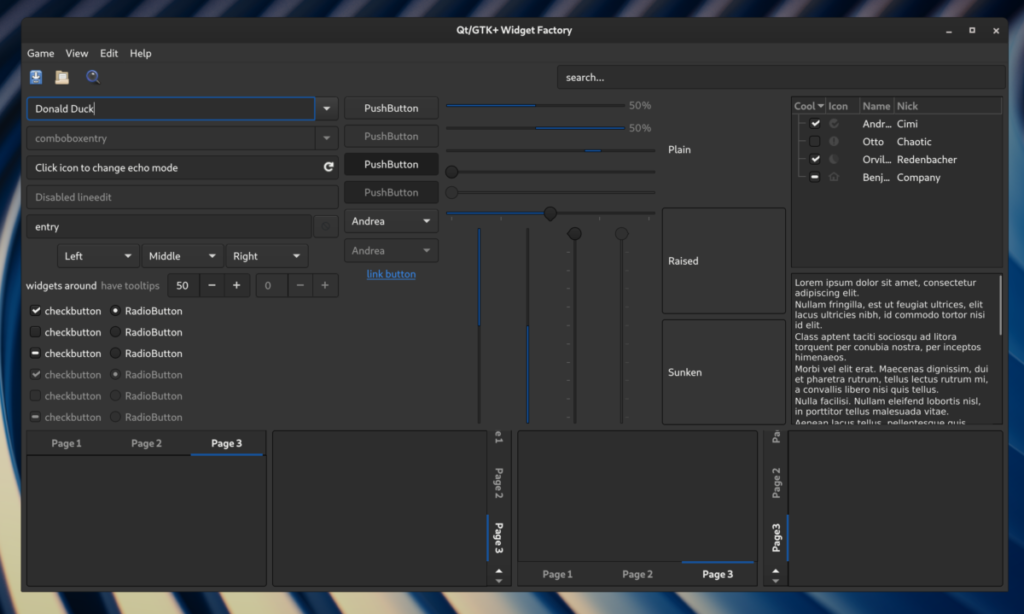Click the magnifying glass toolbar icon
The image size is (1024, 614).
93,77
